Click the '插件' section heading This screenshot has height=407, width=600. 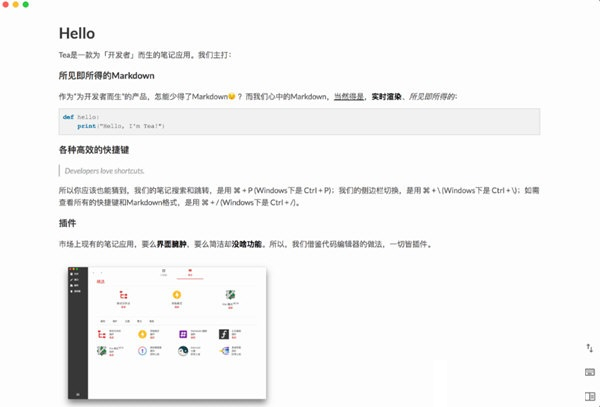[x=69, y=222]
